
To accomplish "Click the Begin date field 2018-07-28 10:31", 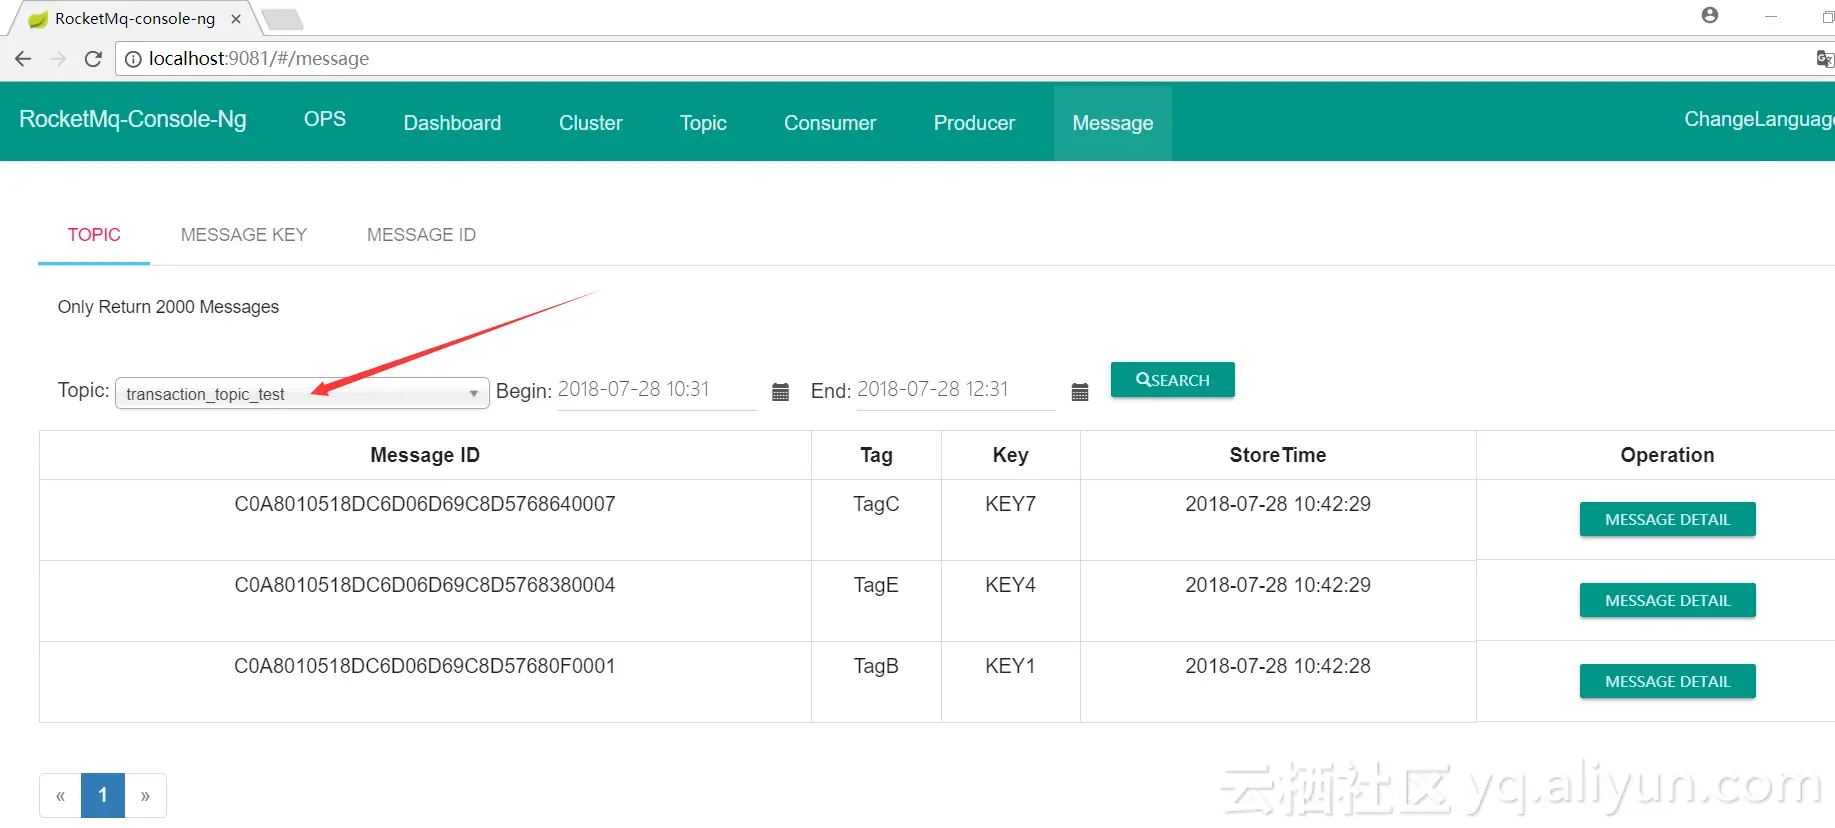I will click(x=657, y=390).
